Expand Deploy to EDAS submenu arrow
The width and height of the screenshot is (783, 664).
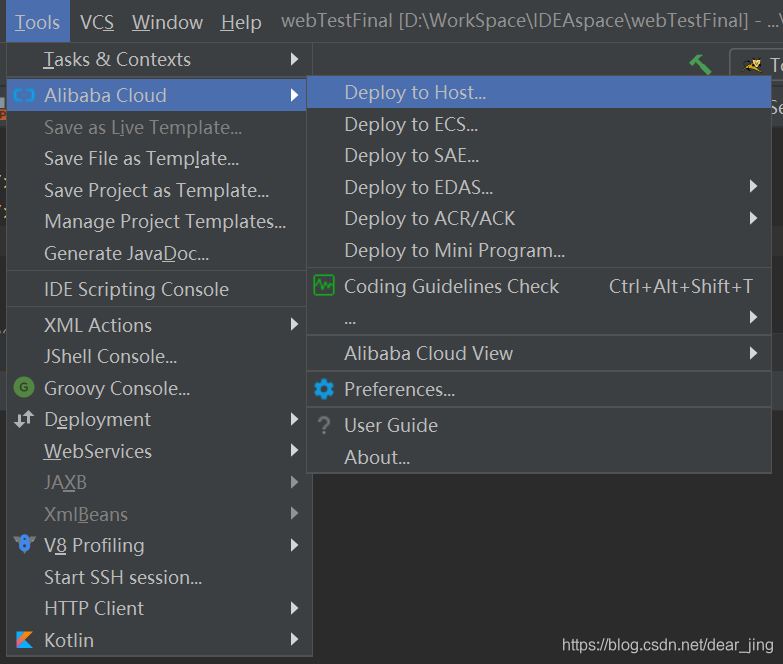click(754, 187)
